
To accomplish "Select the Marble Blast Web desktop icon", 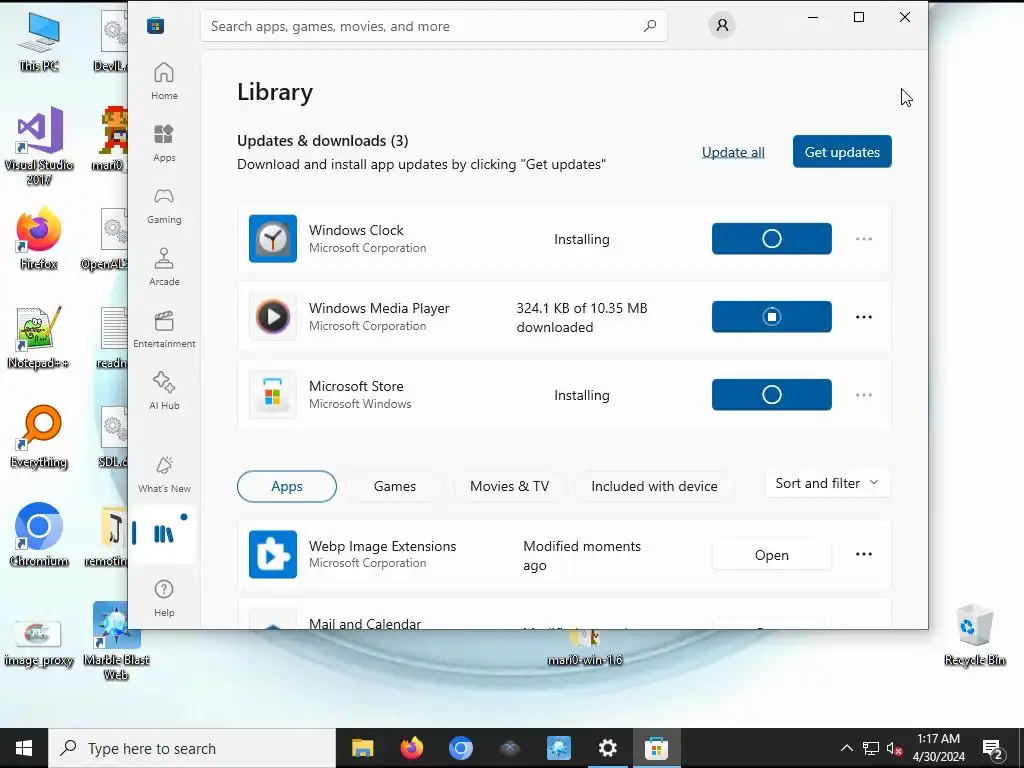I will 116,642.
